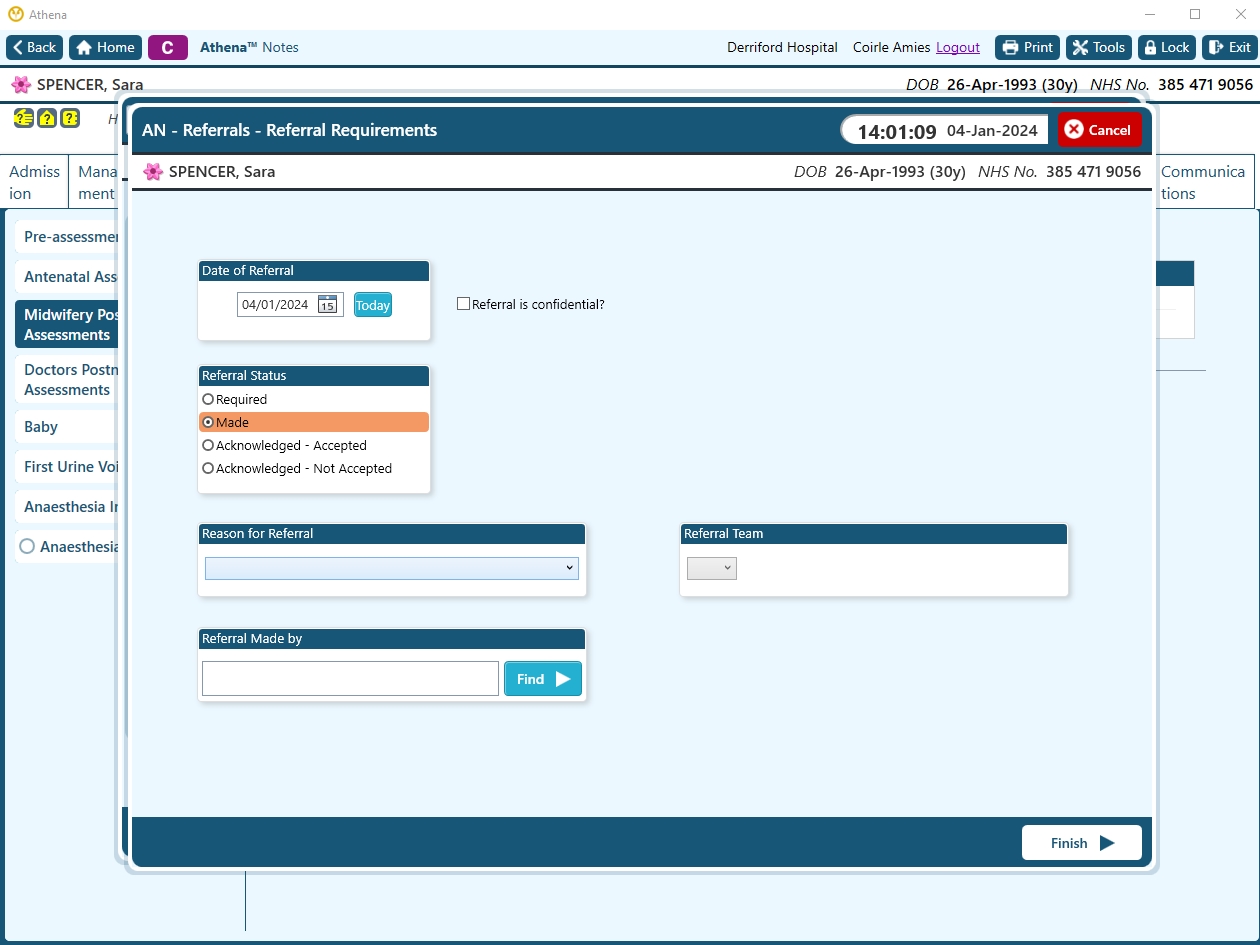
Task: Select Anaesthesia sidebar item without radio circle
Action: tap(67, 507)
